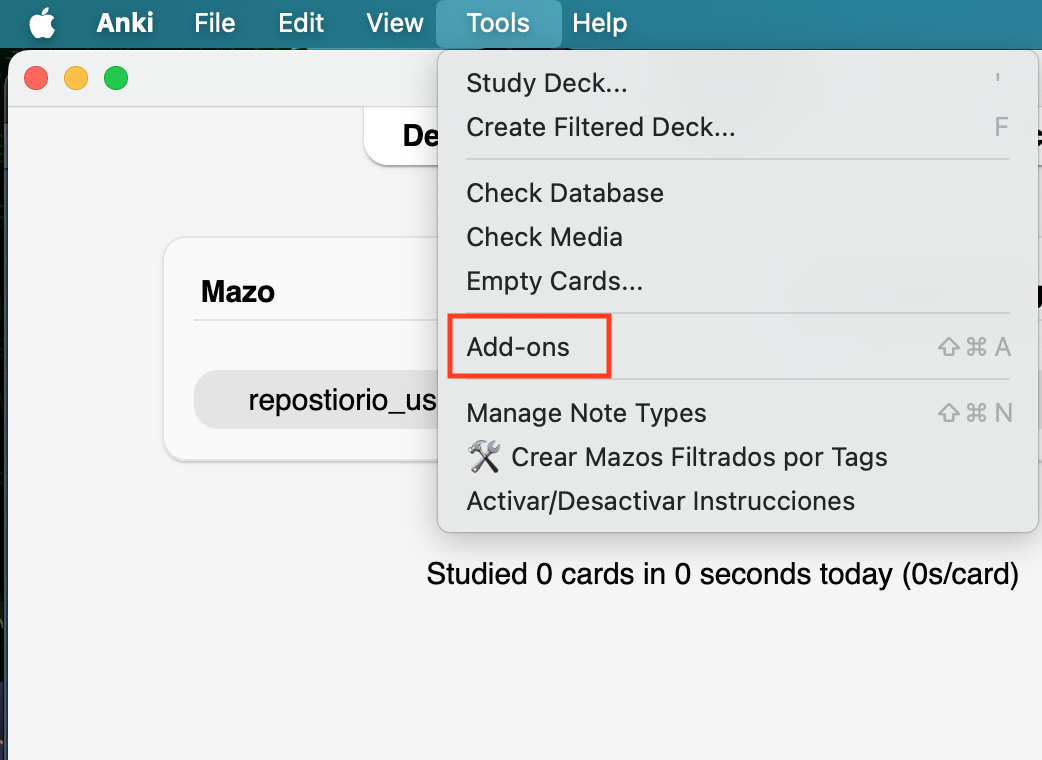This screenshot has width=1042, height=760.
Task: Toggle Activar/Desactivar Instrucciones option
Action: (661, 501)
